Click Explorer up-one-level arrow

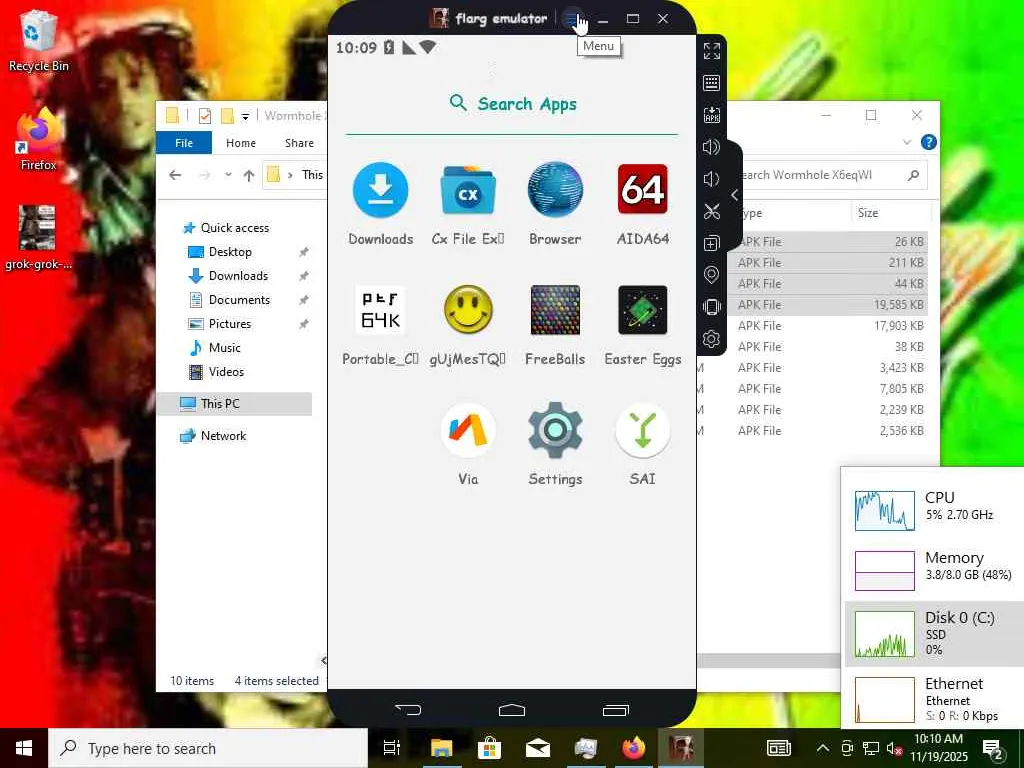[x=249, y=175]
